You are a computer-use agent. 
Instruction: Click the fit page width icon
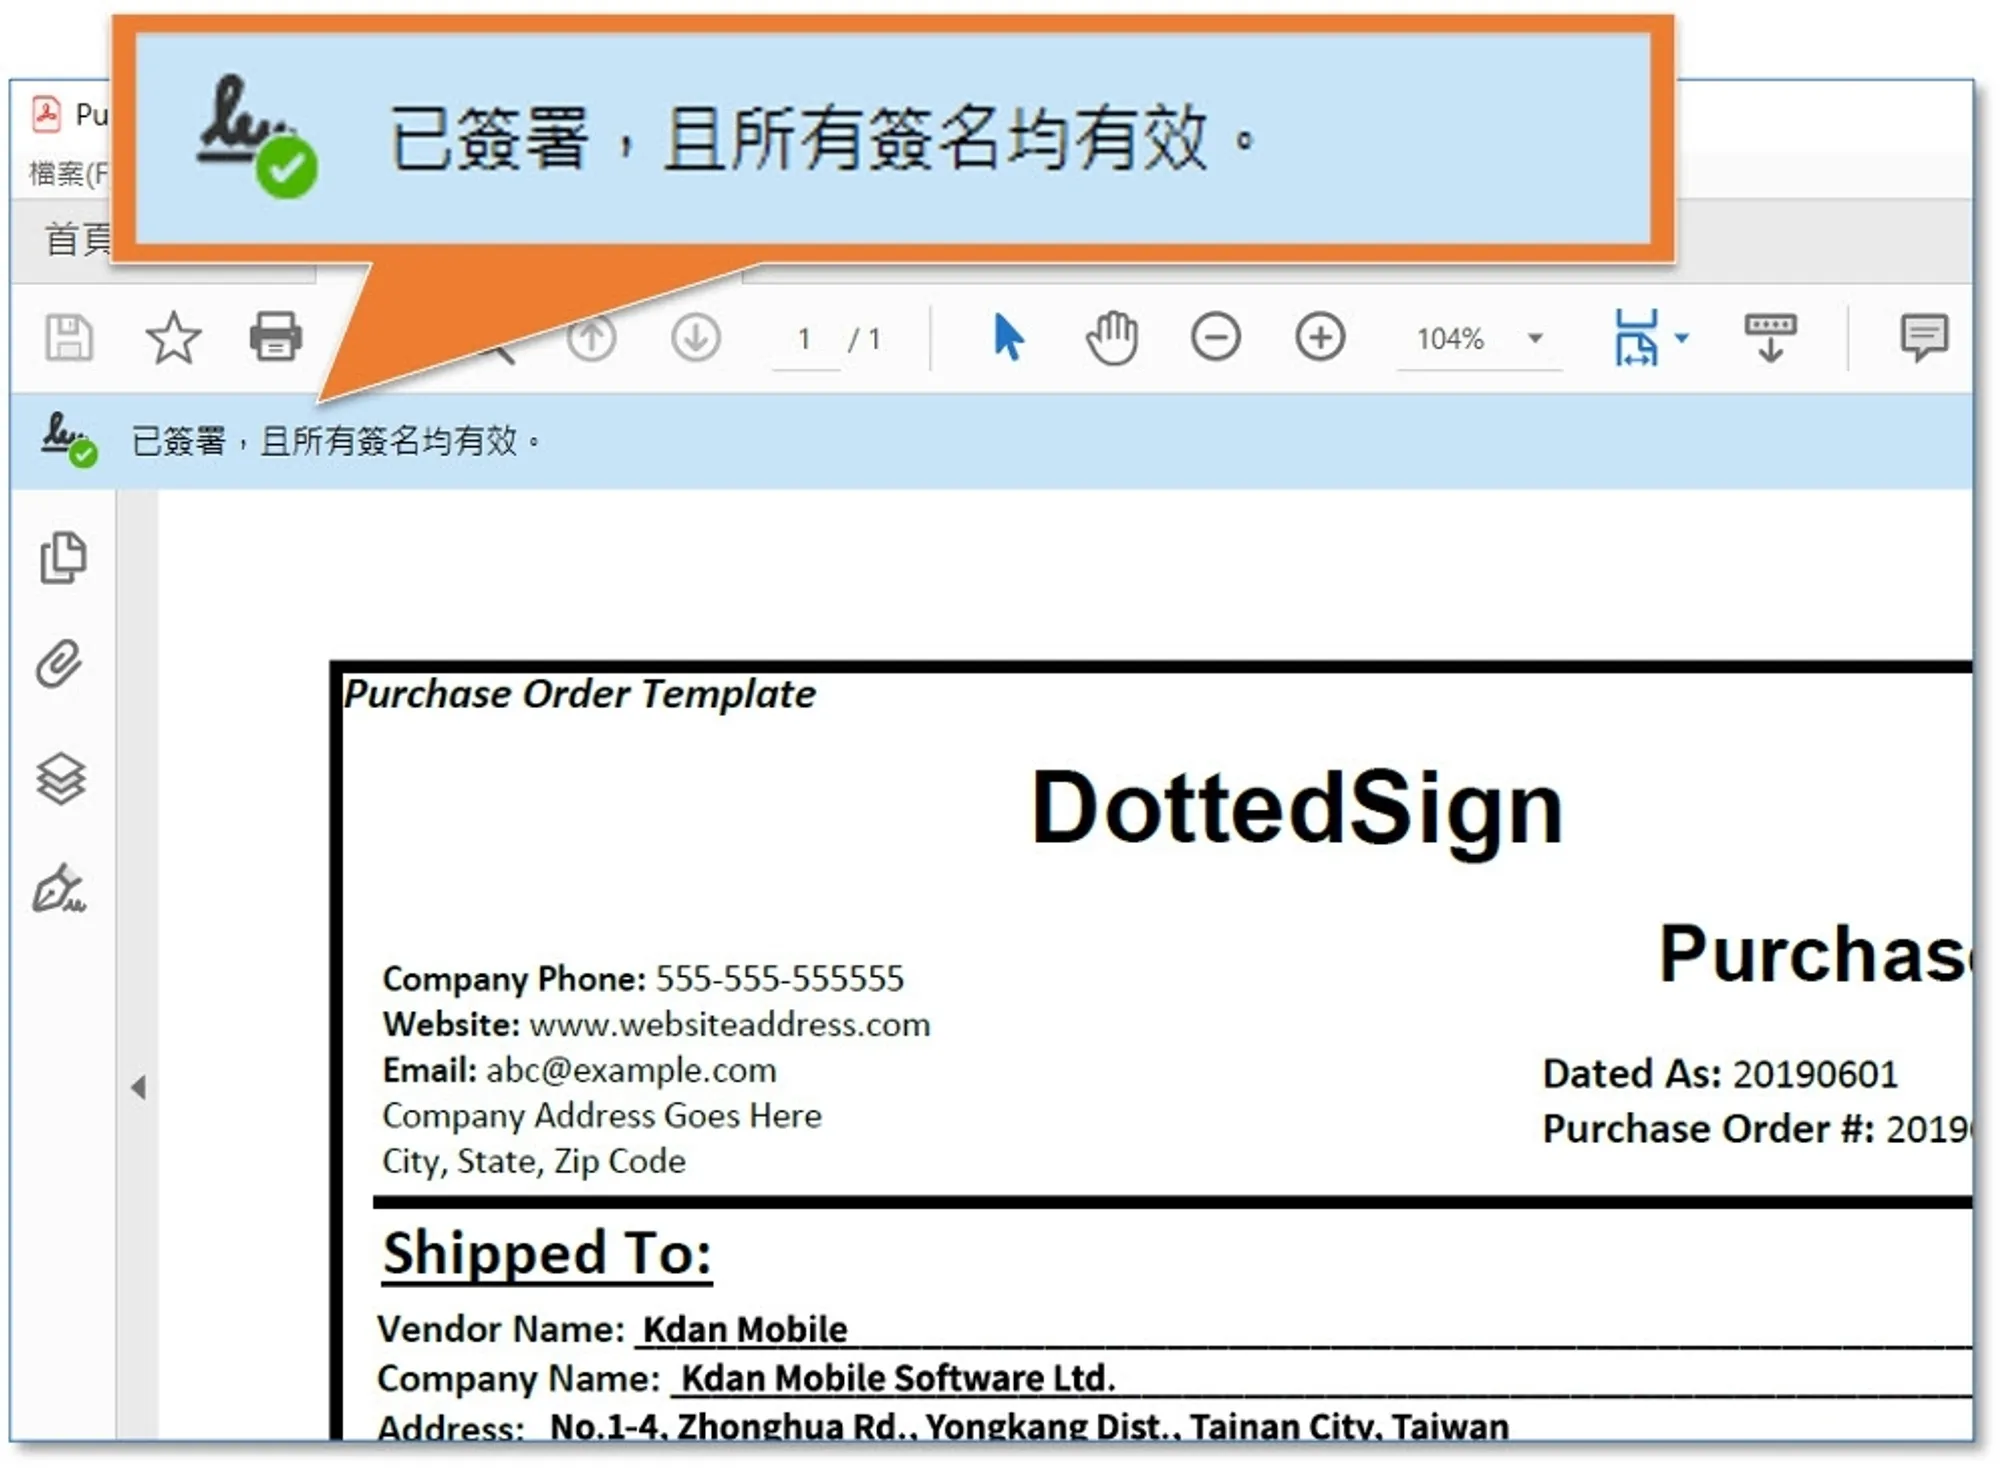coord(1636,337)
